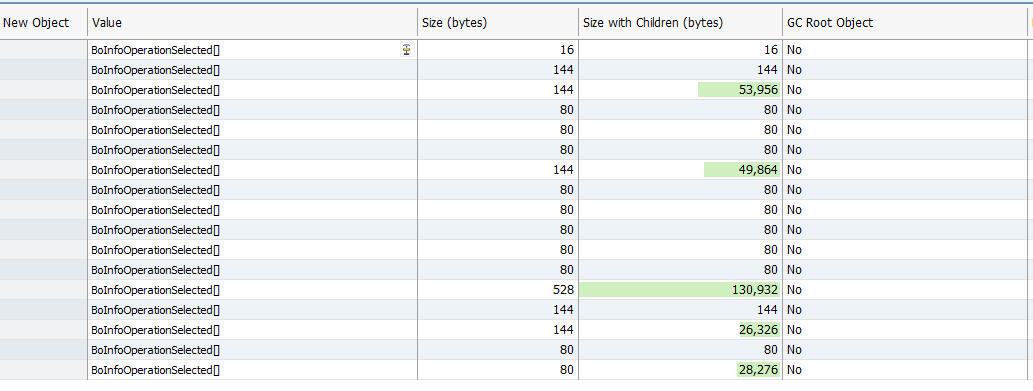Click BoInfoOperationSelected[] value in the last row
The width and height of the screenshot is (1033, 391).
155,370
